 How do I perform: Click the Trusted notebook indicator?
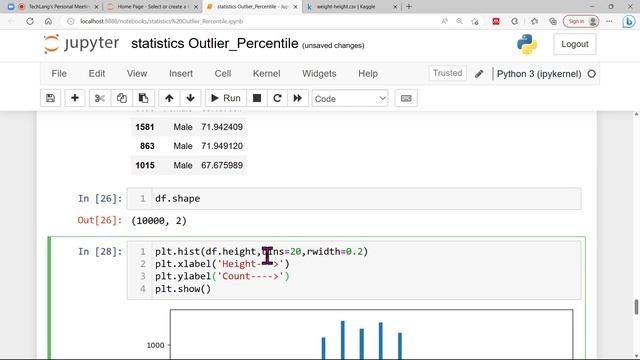coord(447,73)
